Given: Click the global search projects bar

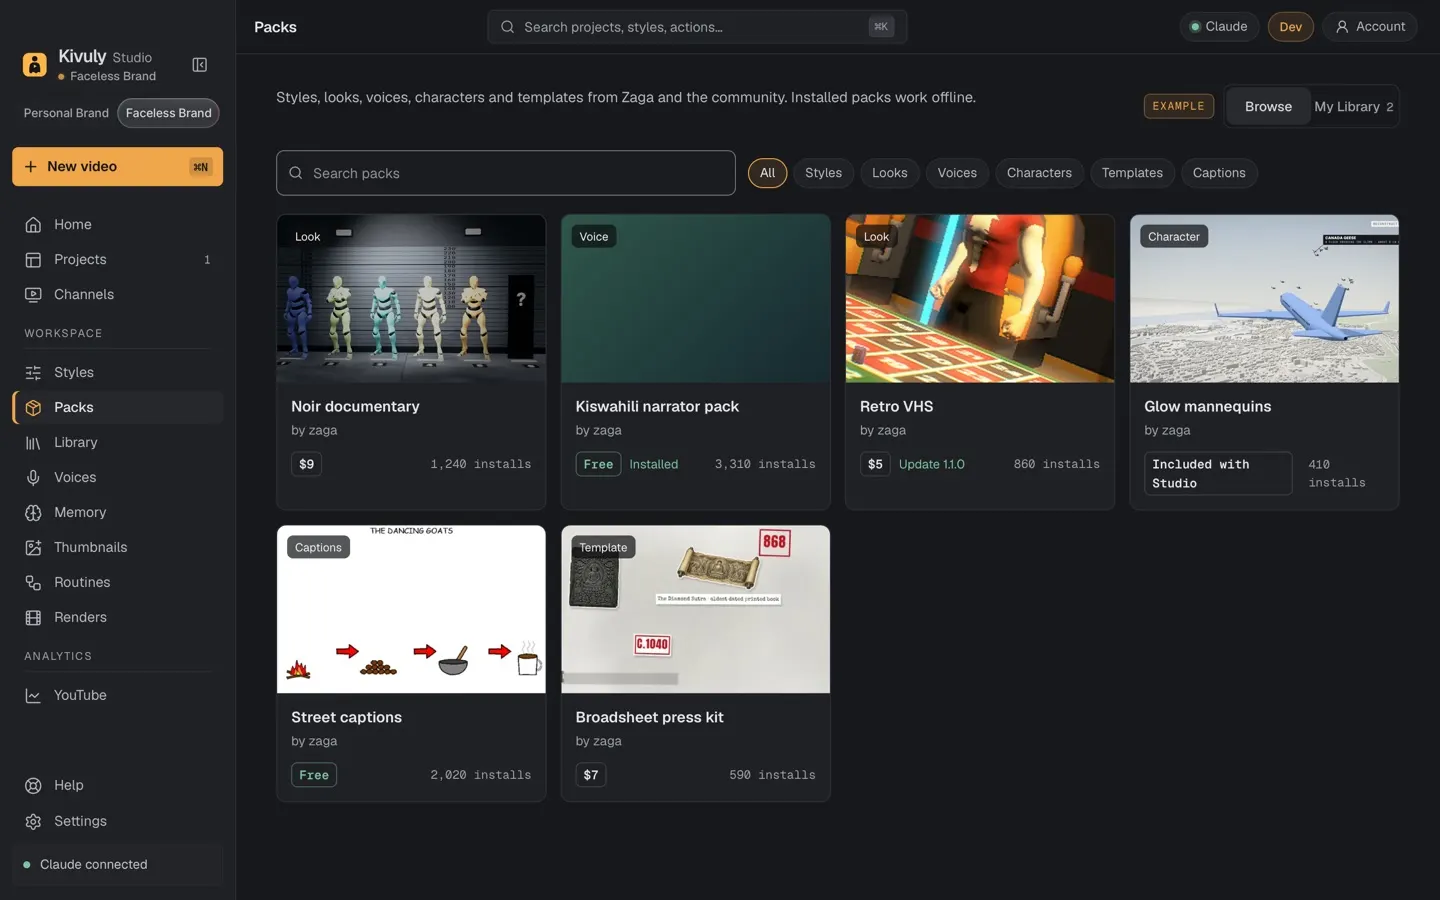Looking at the screenshot, I should (697, 27).
